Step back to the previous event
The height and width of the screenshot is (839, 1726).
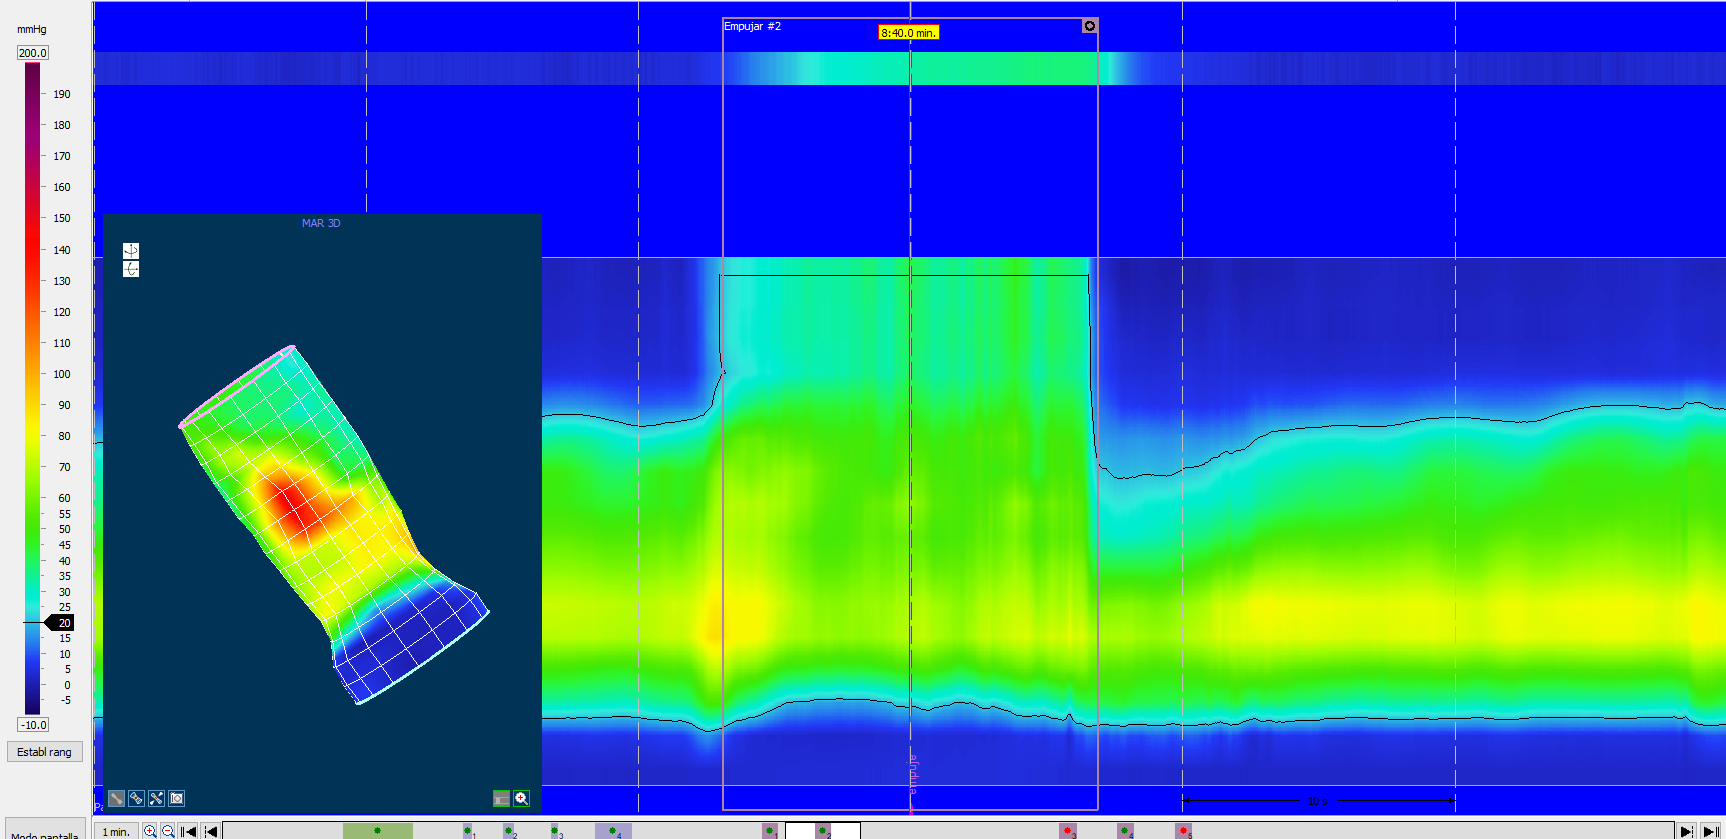pos(210,831)
